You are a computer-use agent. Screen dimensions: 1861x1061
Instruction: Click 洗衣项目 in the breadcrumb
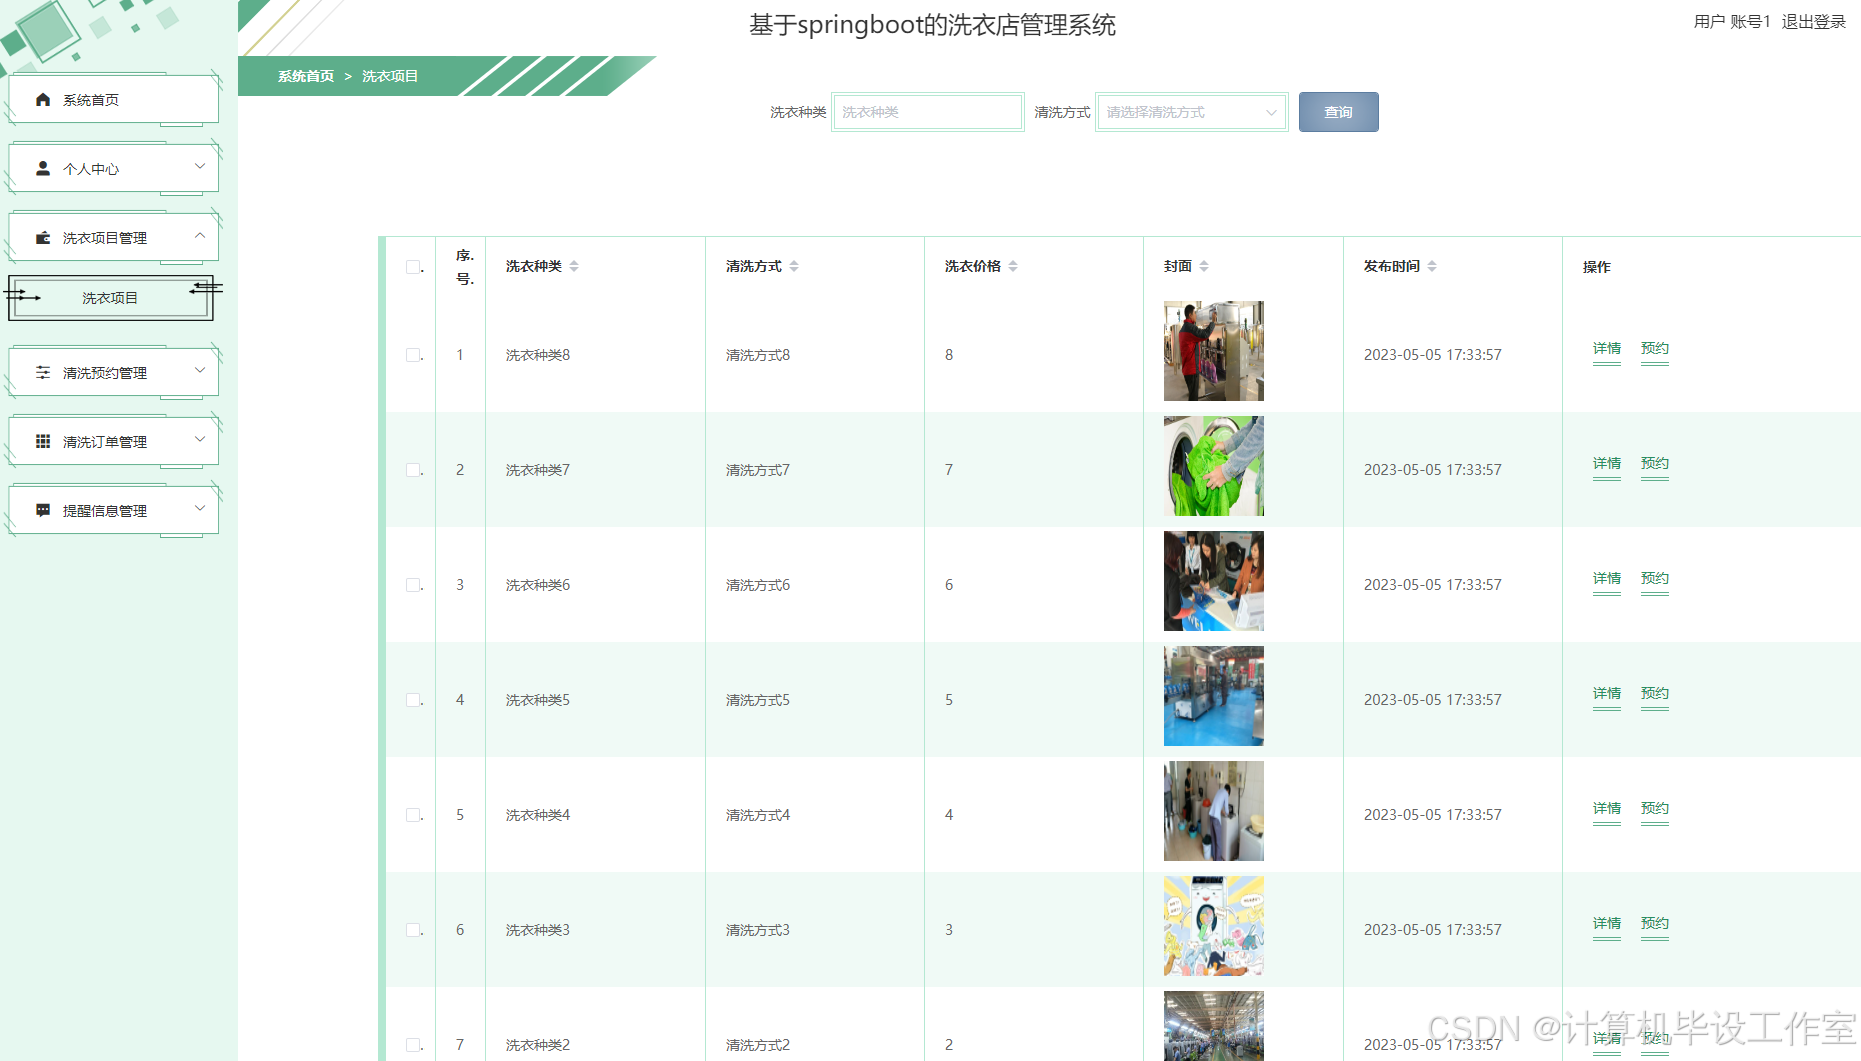click(x=390, y=76)
